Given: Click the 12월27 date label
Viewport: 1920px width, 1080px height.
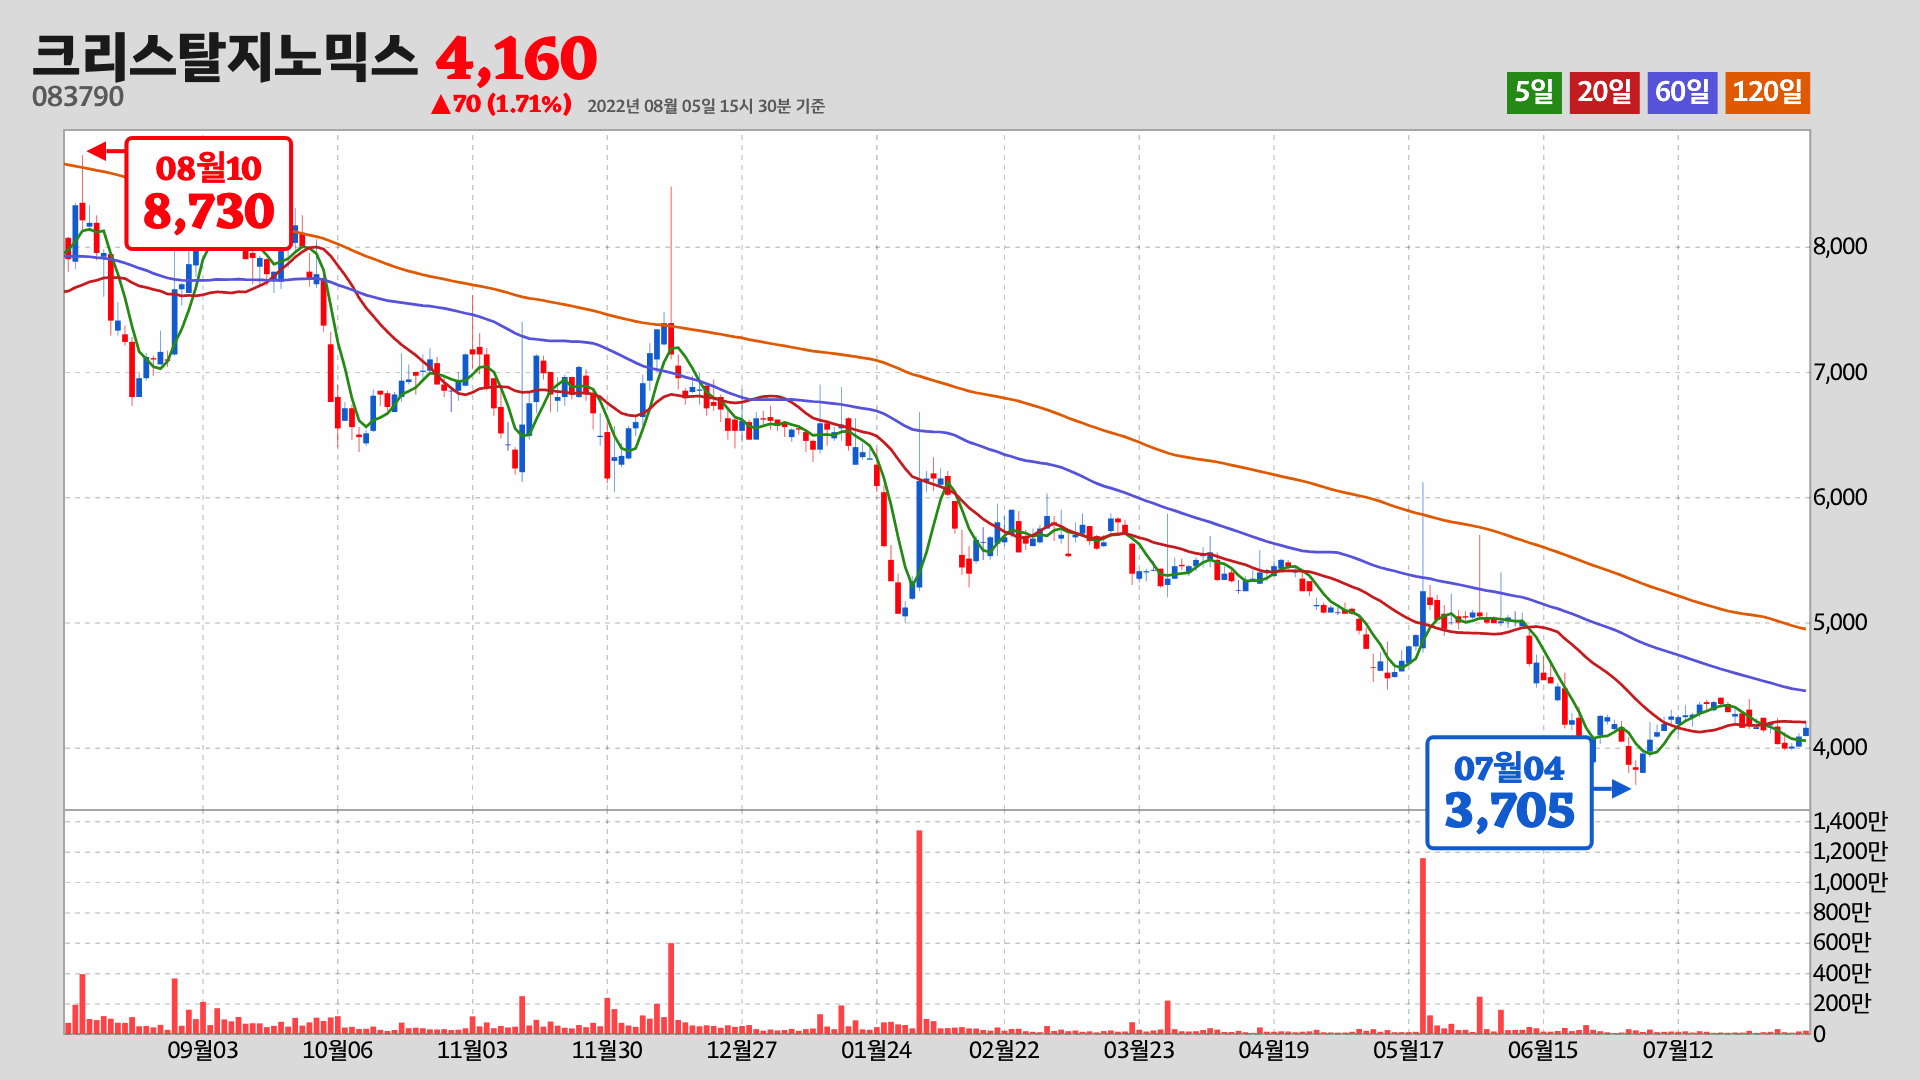Looking at the screenshot, I should 742,1051.
